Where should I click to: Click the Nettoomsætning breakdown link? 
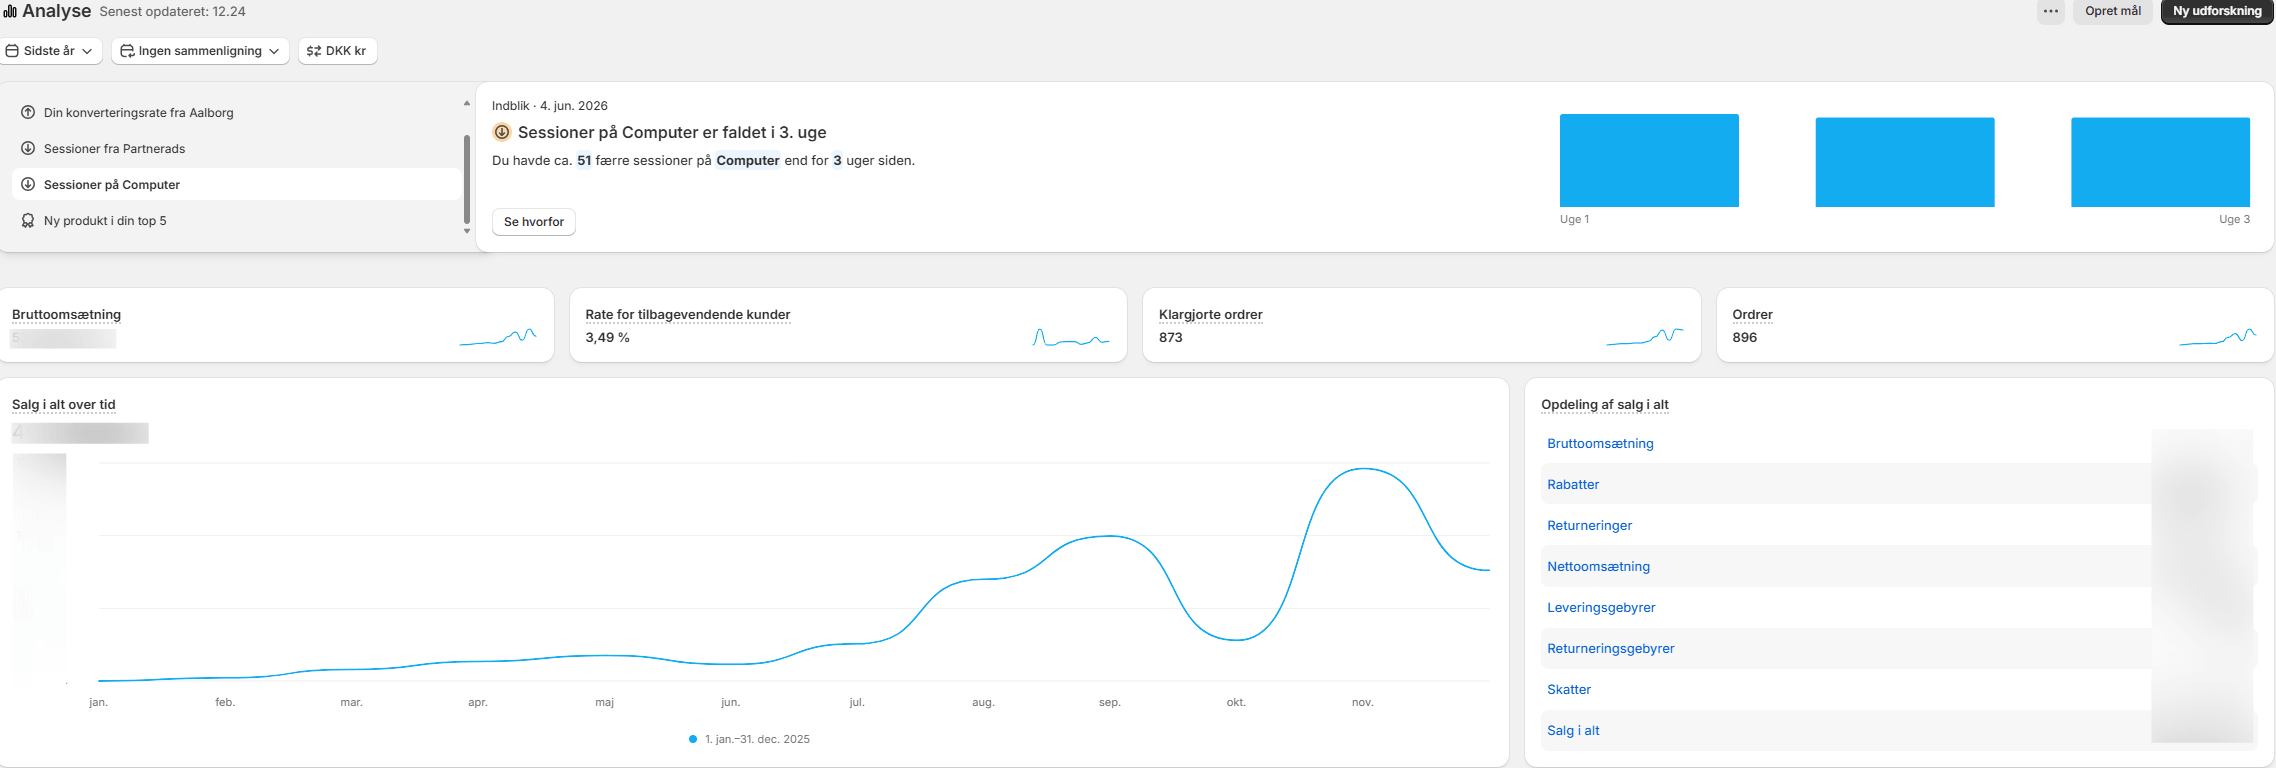coord(1598,567)
